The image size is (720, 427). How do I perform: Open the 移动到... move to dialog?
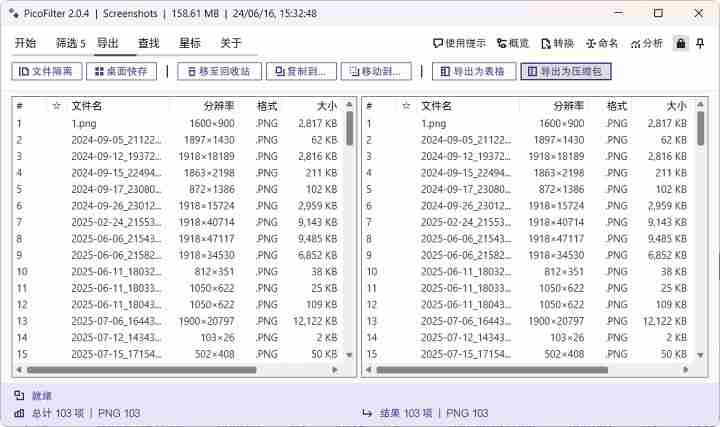pyautogui.click(x=376, y=72)
